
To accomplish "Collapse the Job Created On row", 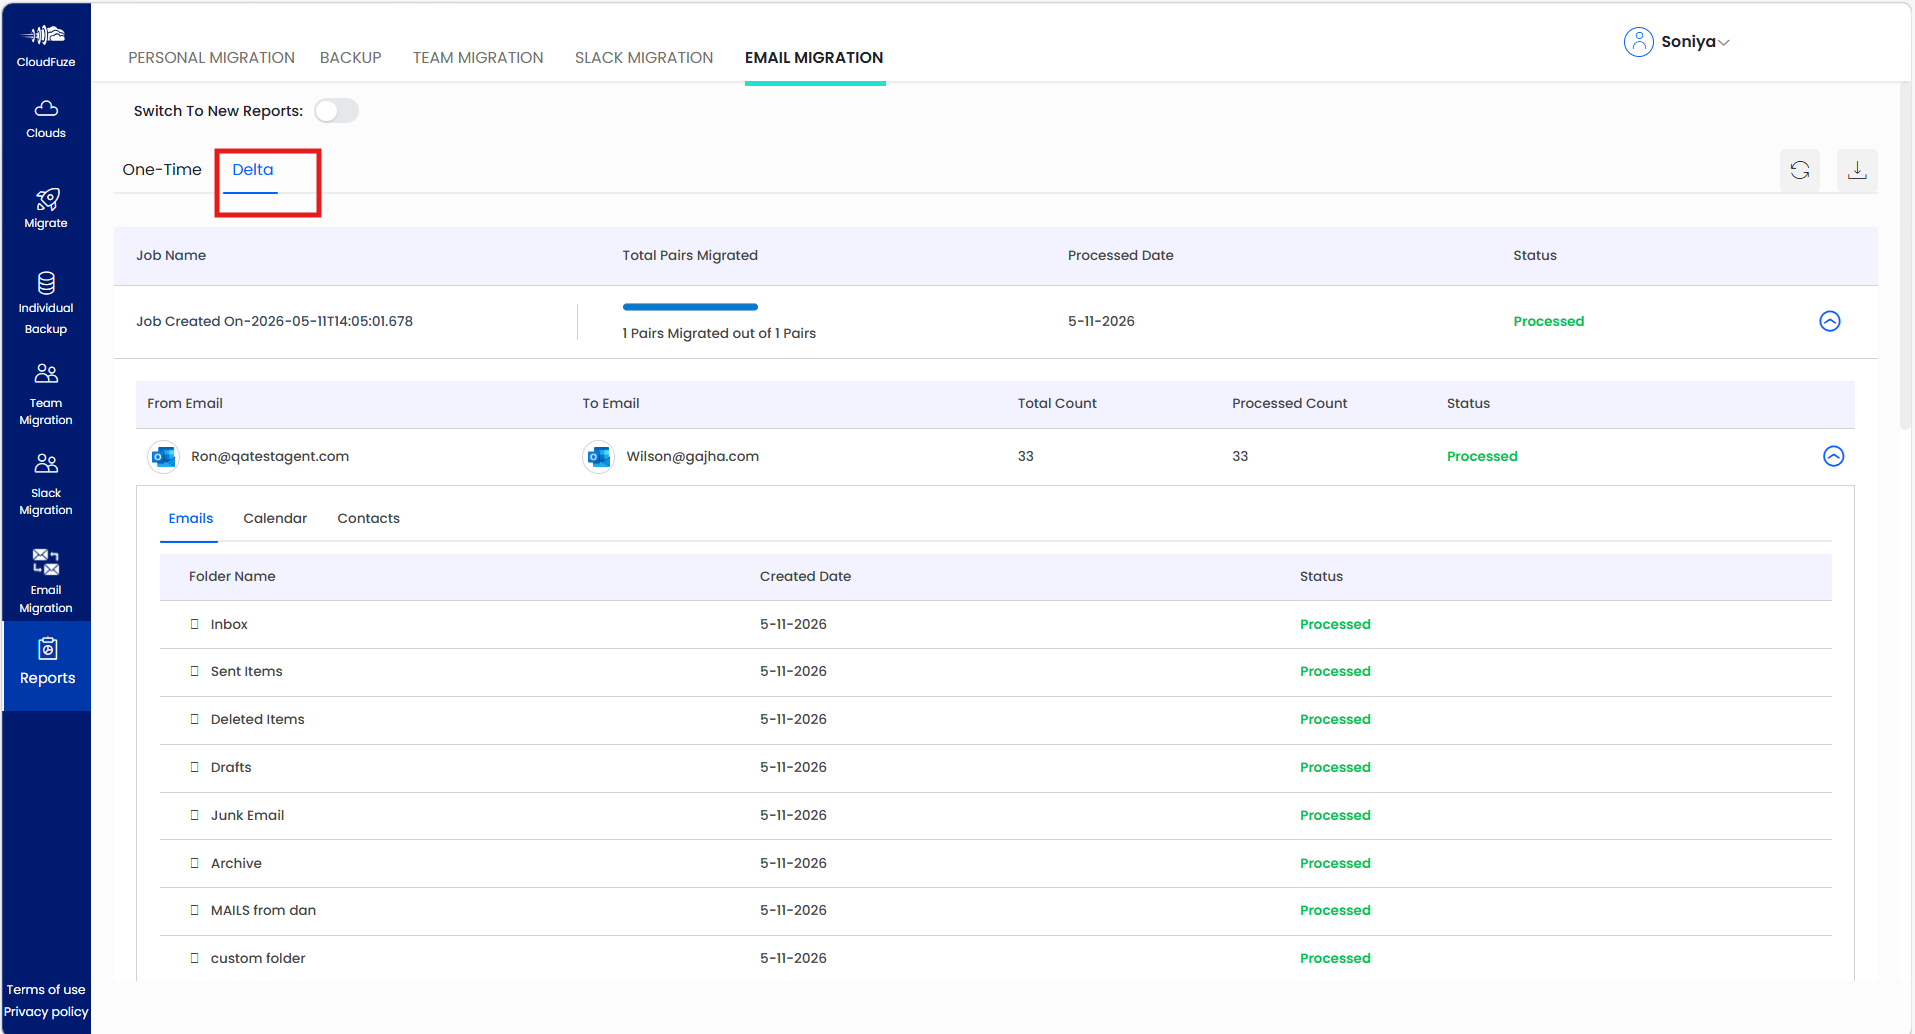I will coord(1830,321).
